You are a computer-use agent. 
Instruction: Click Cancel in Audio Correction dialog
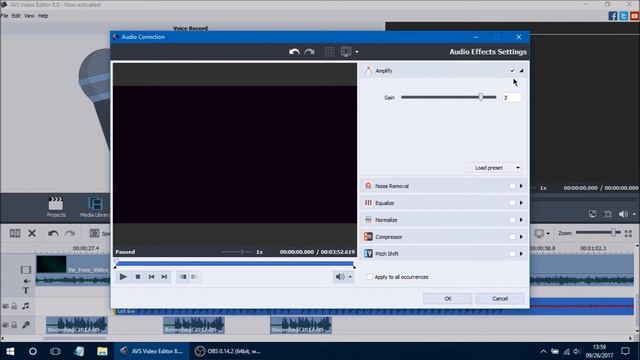(500, 298)
